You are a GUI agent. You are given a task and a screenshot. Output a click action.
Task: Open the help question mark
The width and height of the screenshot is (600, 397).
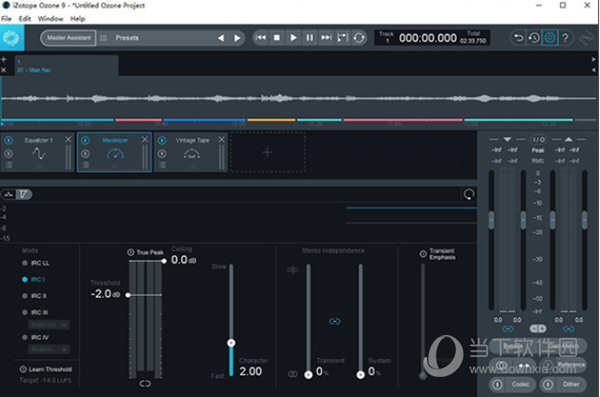(565, 38)
